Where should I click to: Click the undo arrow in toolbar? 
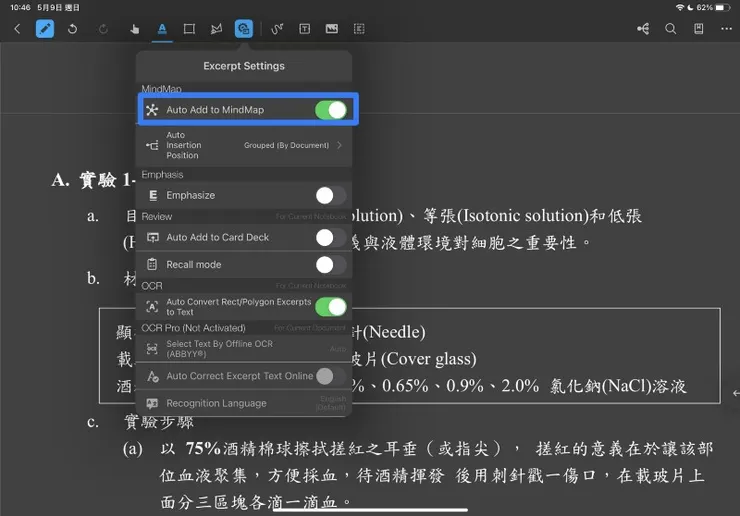point(72,29)
